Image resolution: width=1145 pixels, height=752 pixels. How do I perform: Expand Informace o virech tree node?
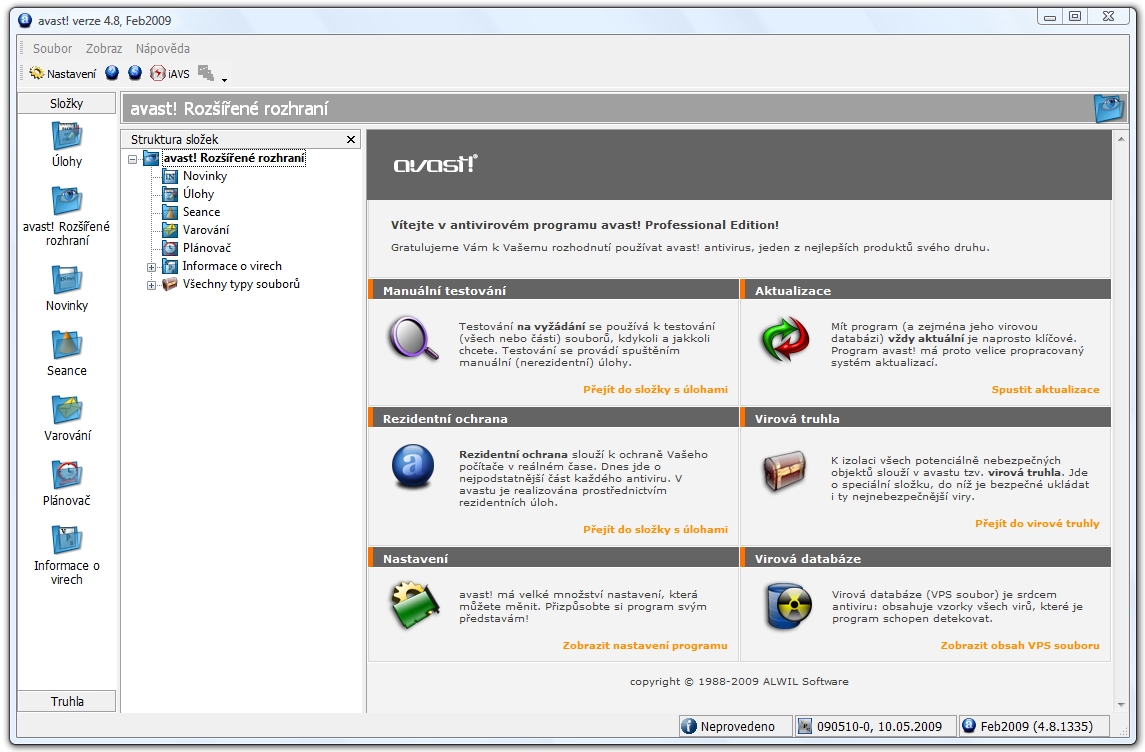[x=151, y=267]
